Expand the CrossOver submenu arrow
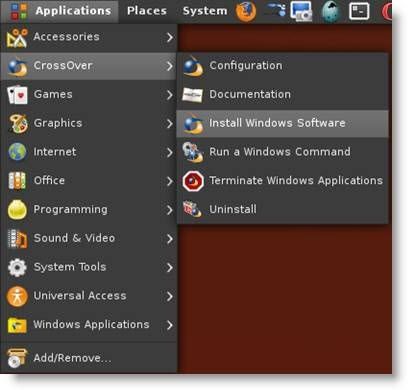The image size is (408, 390). tap(170, 66)
